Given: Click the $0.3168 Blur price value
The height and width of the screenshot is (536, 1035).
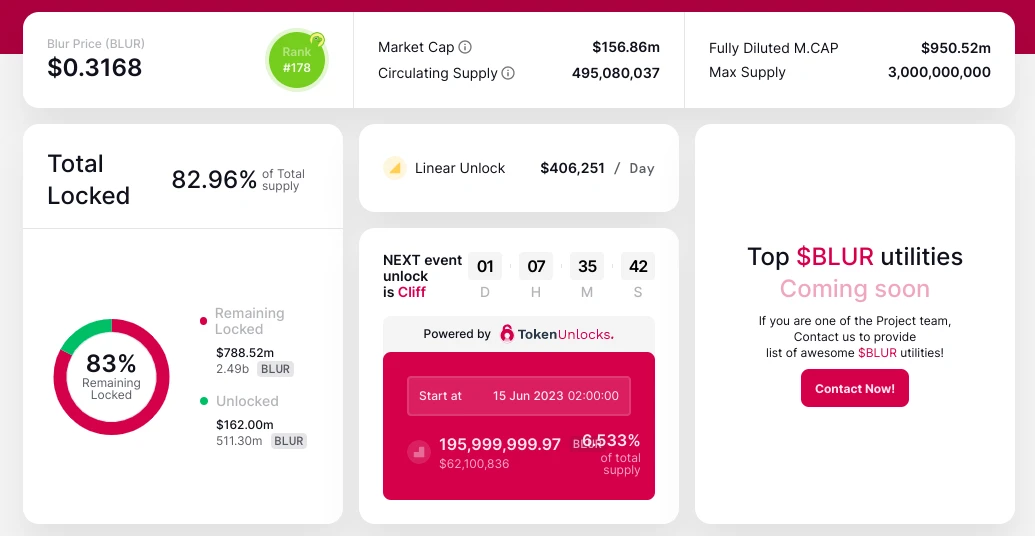Looking at the screenshot, I should [95, 68].
